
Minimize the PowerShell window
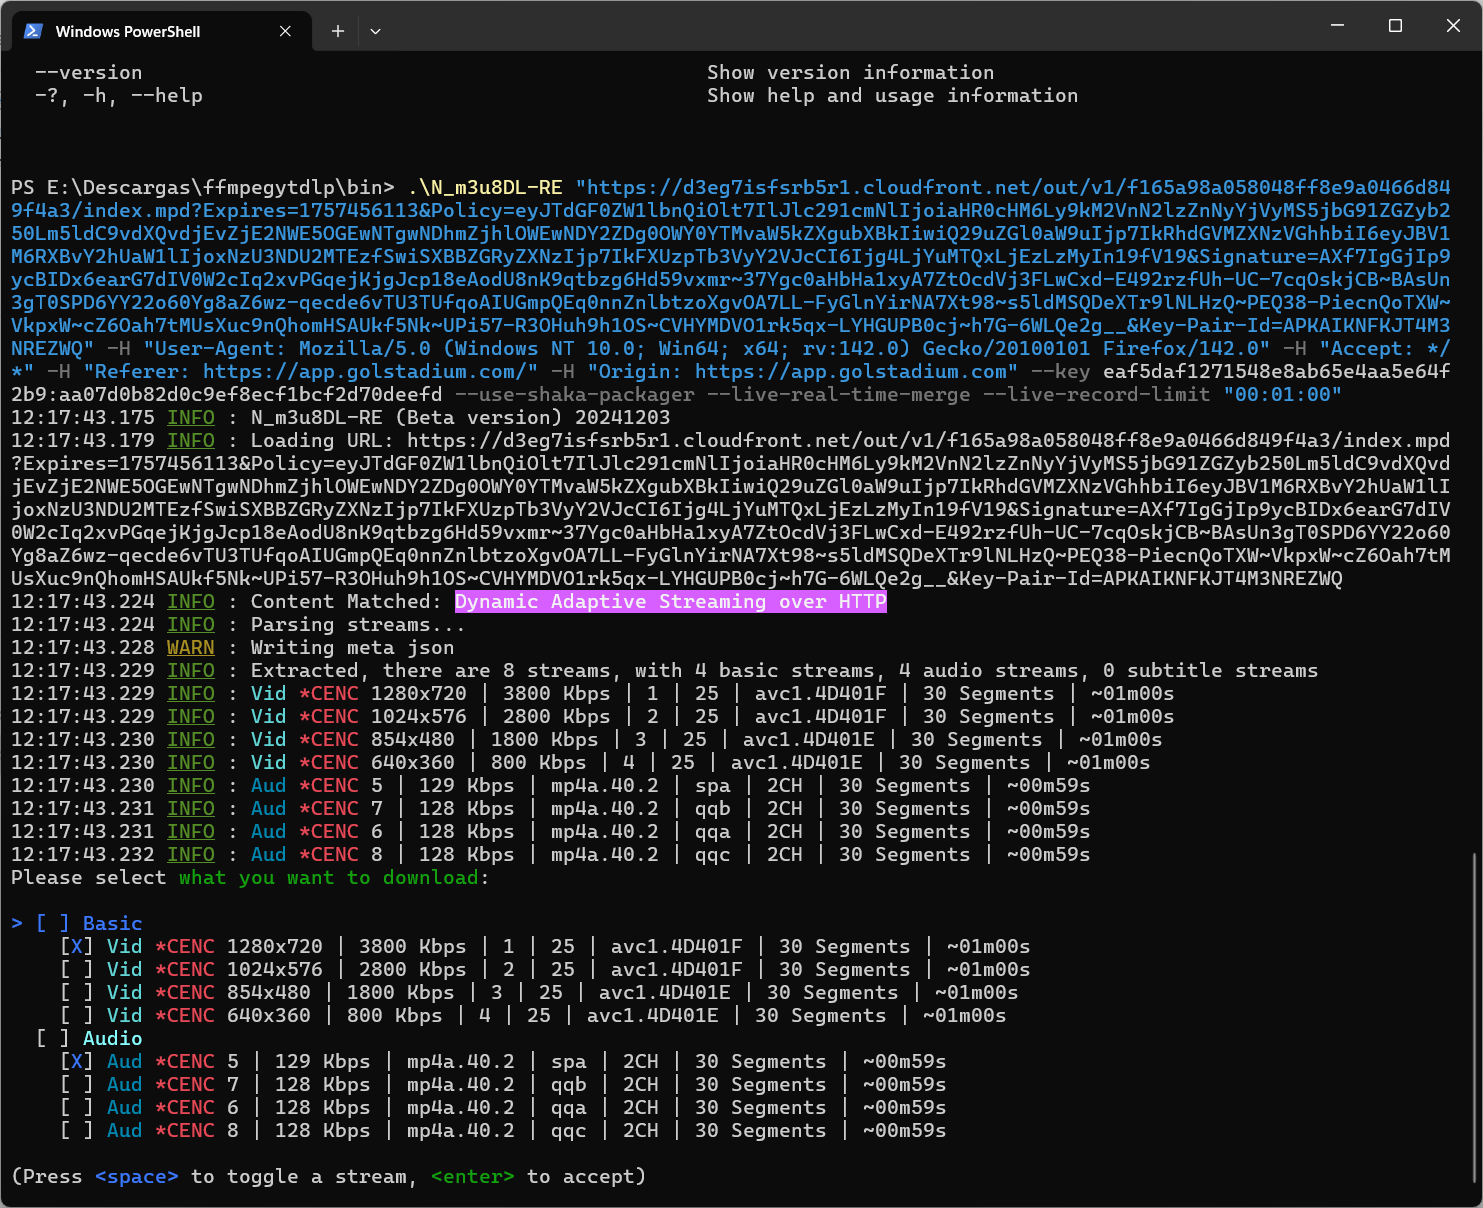(1337, 26)
